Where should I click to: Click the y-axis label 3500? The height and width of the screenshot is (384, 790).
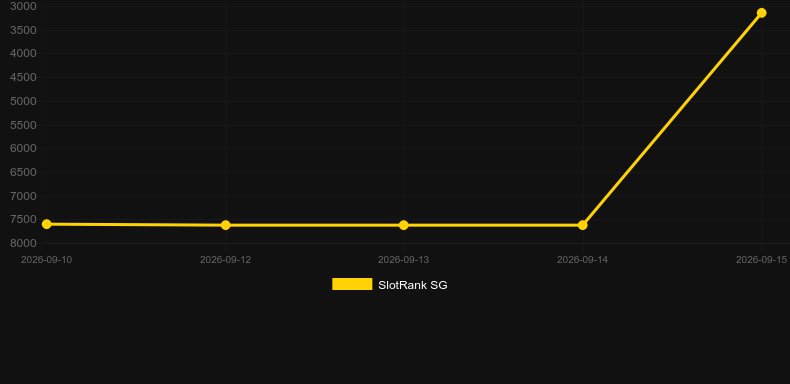click(x=23, y=30)
